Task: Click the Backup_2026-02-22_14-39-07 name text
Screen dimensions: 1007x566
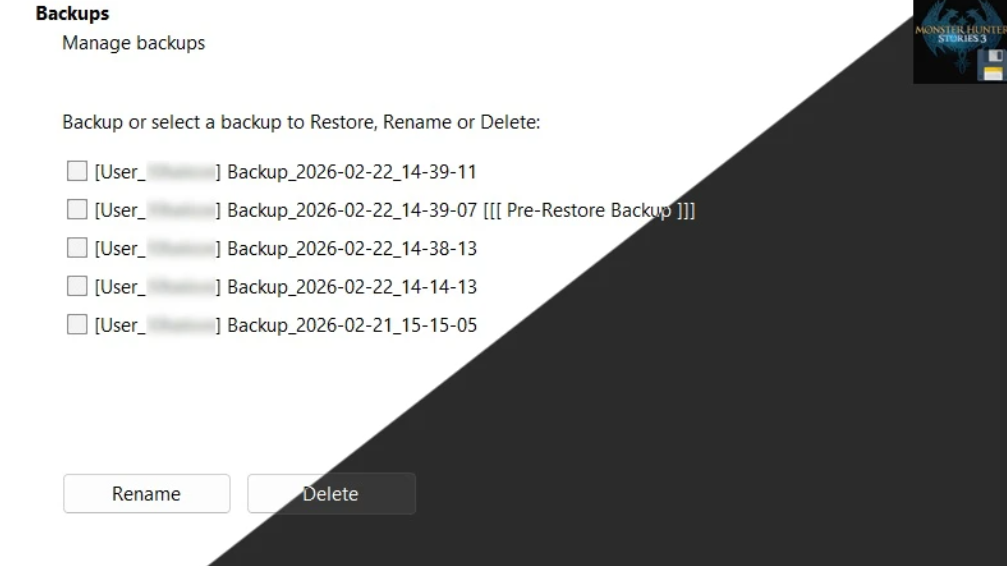Action: click(x=351, y=211)
